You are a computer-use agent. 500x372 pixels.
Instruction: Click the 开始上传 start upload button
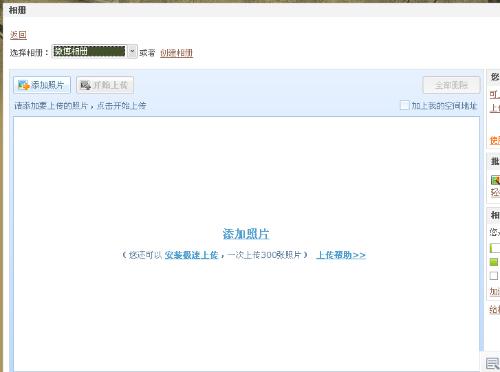[x=105, y=85]
